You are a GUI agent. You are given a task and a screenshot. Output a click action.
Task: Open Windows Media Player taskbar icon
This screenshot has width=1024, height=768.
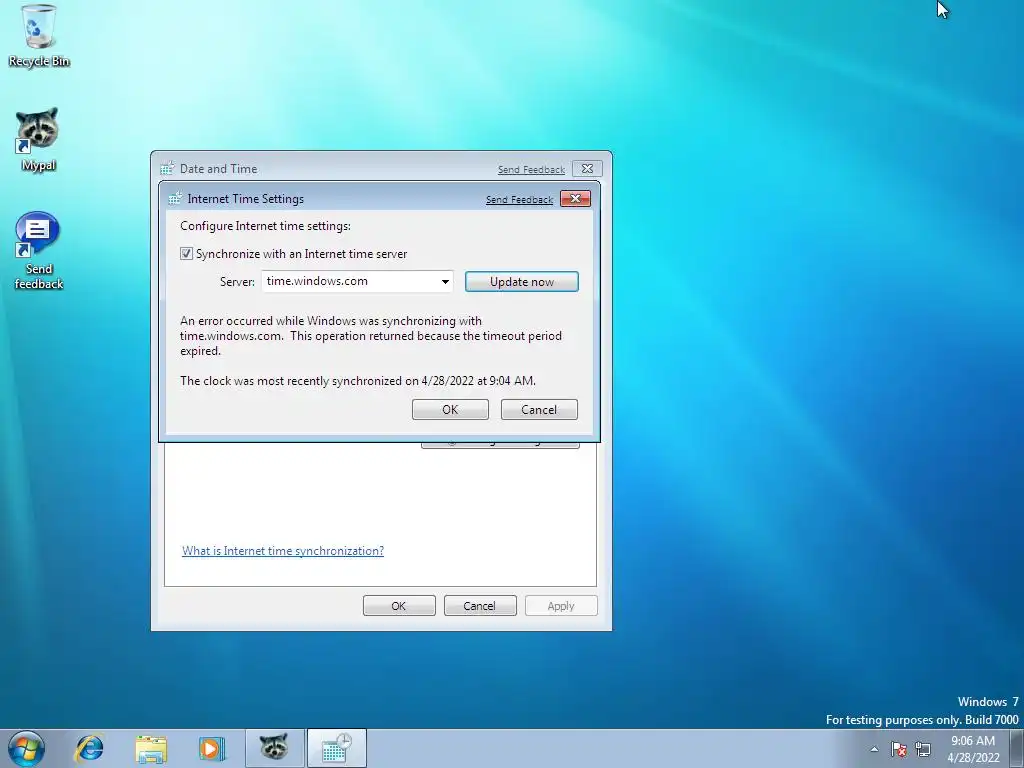212,748
